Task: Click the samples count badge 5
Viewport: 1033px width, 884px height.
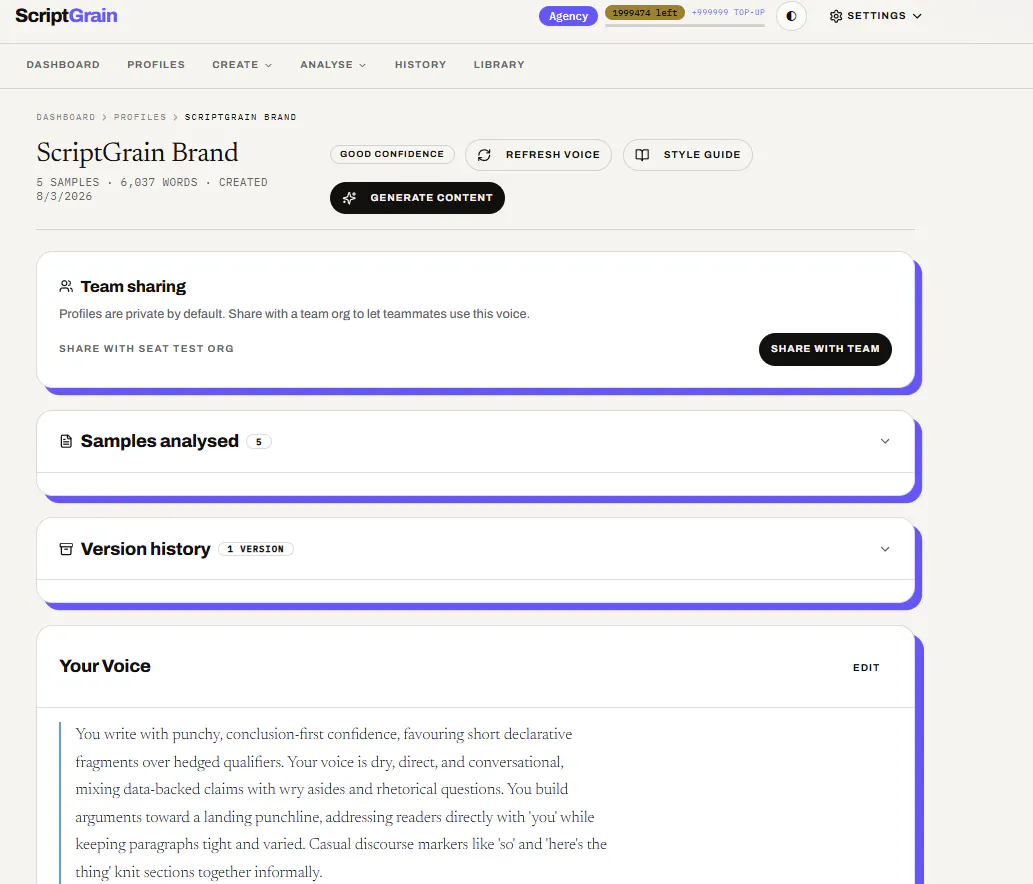Action: 259,442
